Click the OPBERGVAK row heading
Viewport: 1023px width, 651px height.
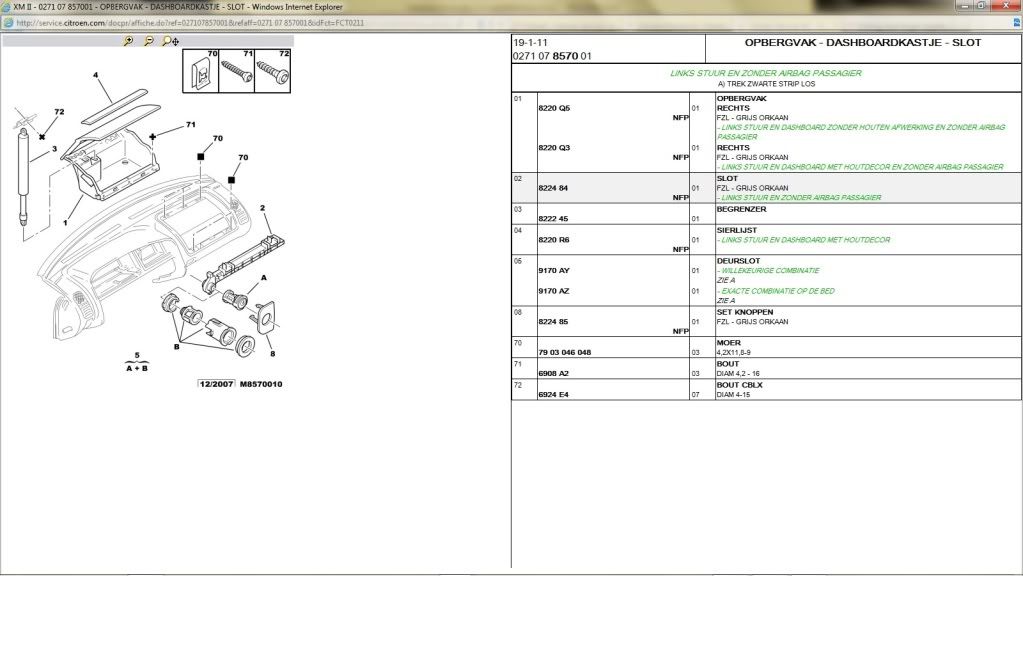click(x=741, y=98)
